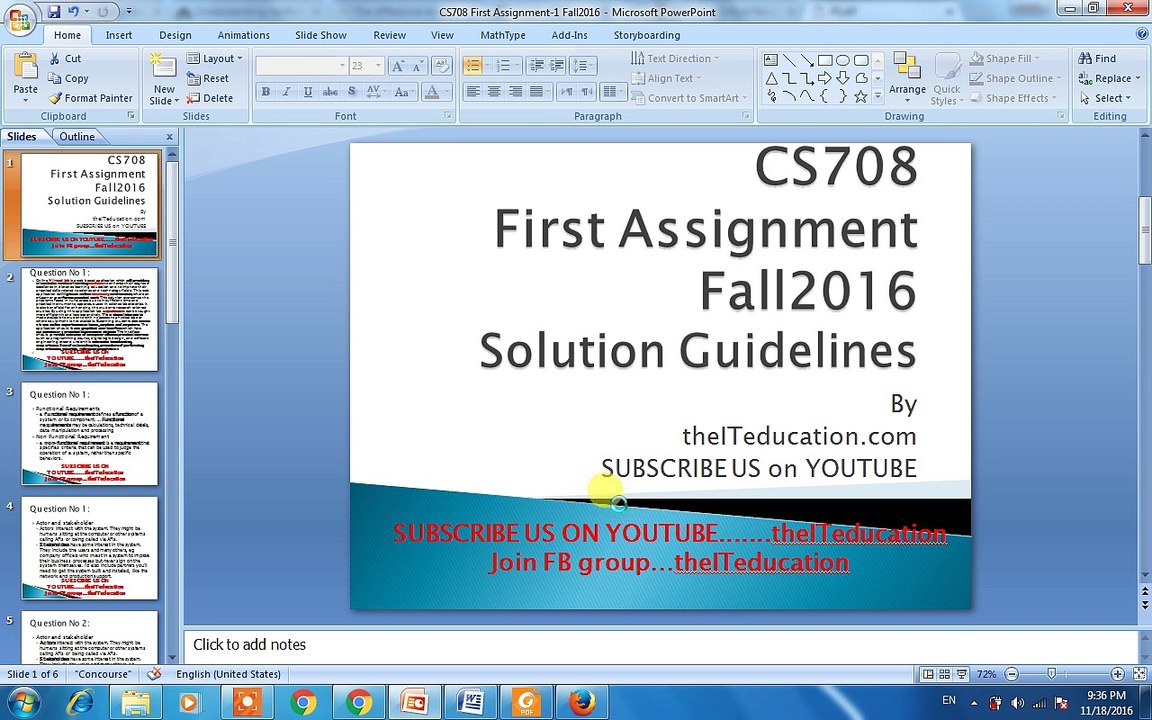Save the presentation via Quick Access toolbar
Screen dimensions: 1152x720
pyautogui.click(x=54, y=12)
